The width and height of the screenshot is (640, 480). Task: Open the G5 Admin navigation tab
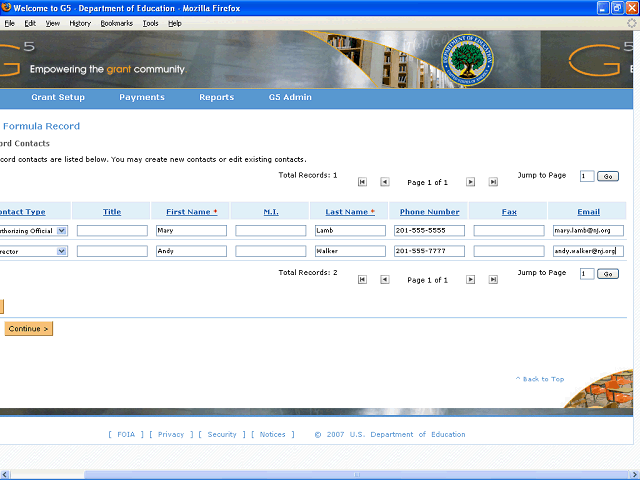pyautogui.click(x=290, y=97)
